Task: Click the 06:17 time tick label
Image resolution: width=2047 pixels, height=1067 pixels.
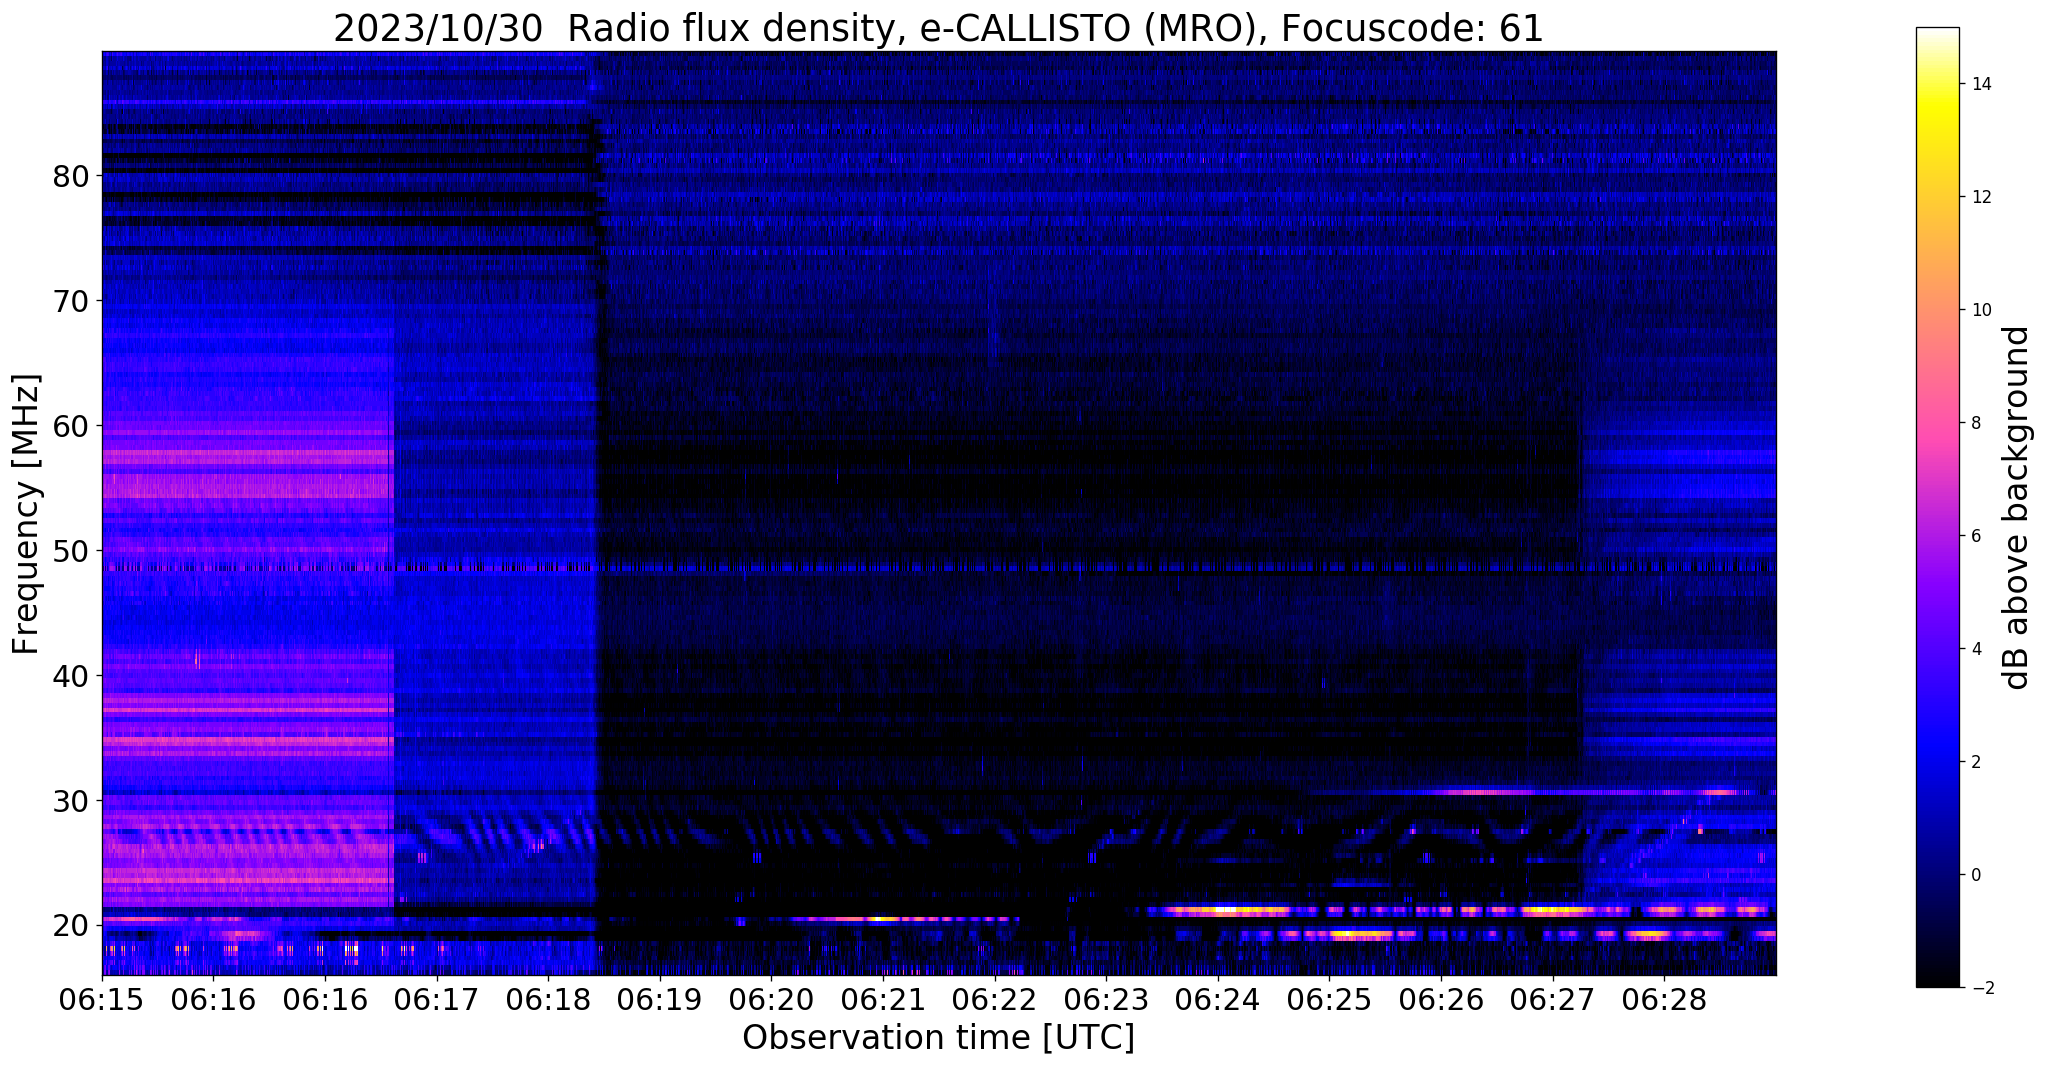Action: tap(436, 999)
